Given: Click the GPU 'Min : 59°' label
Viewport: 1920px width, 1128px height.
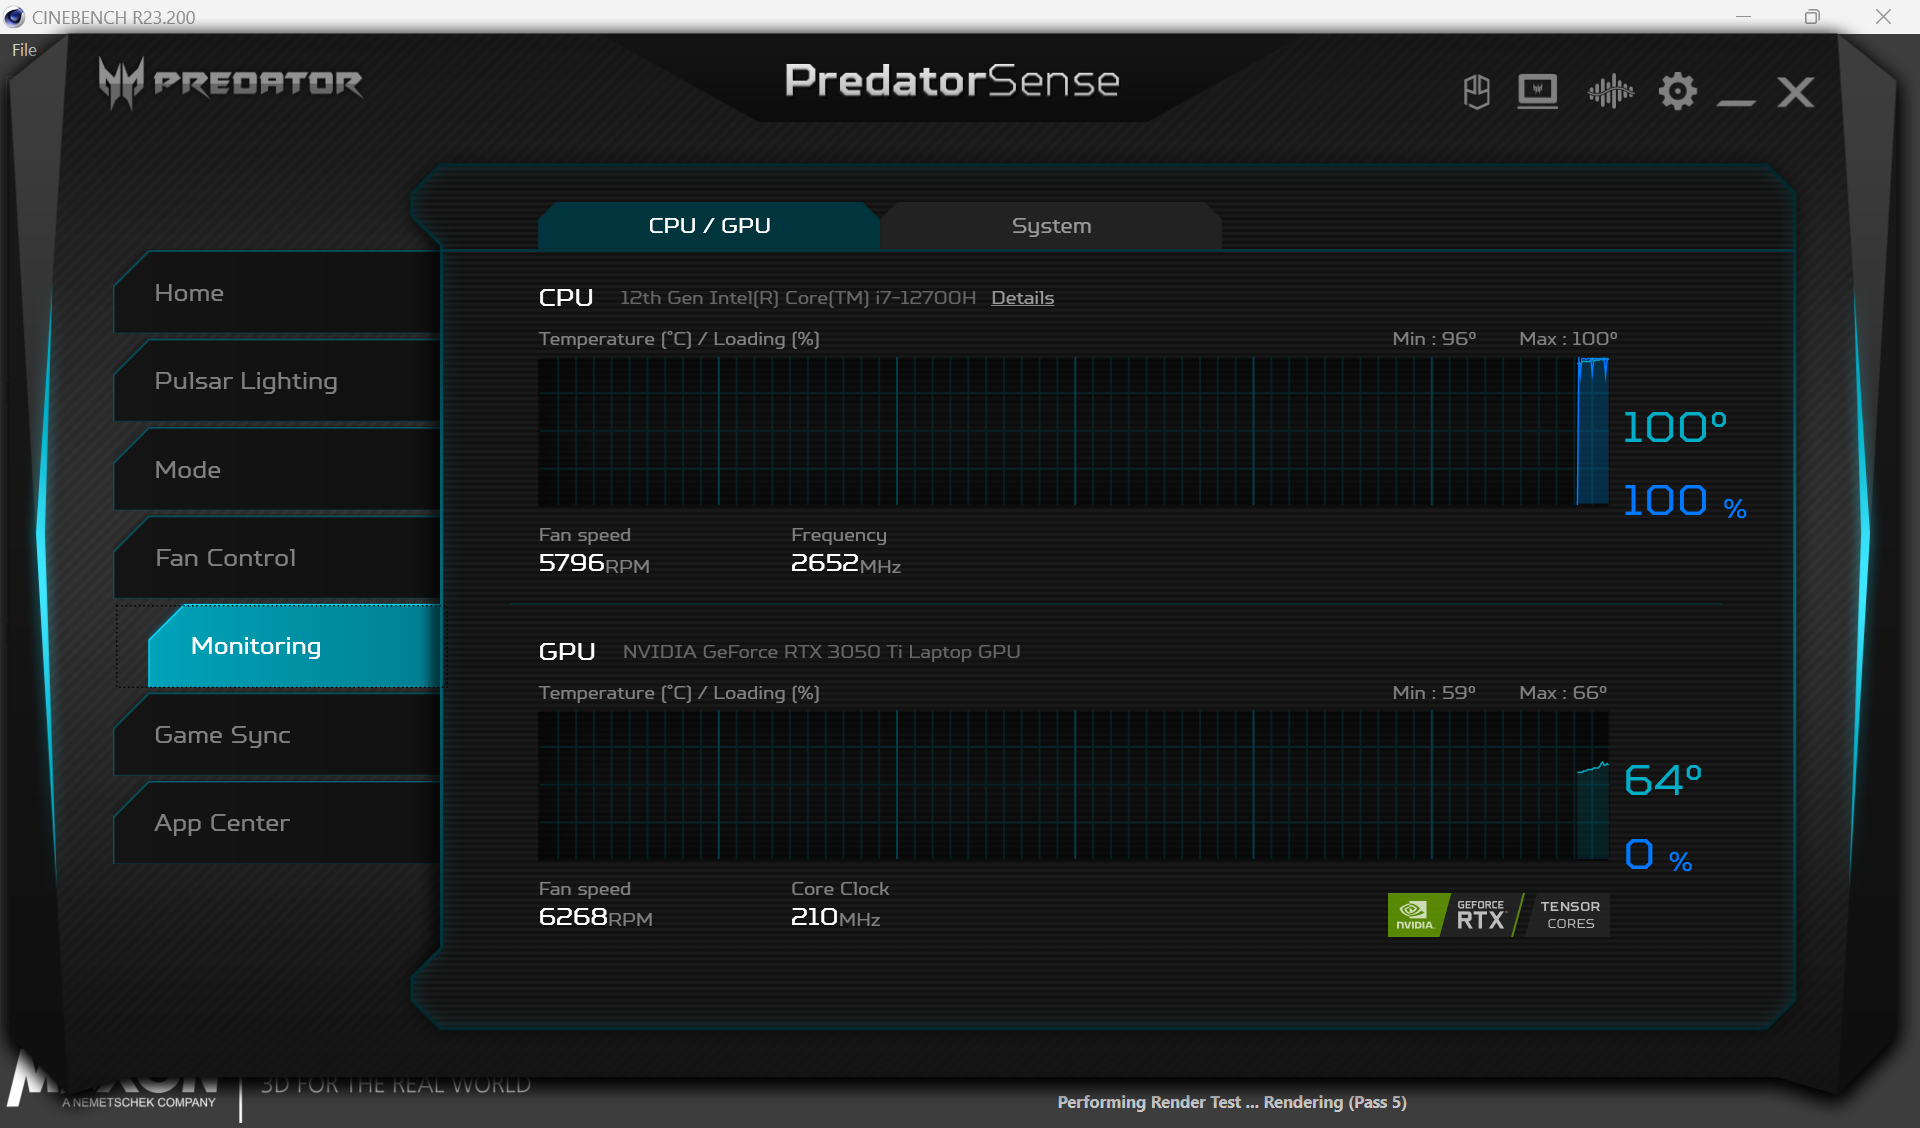Looking at the screenshot, I should pyautogui.click(x=1434, y=693).
